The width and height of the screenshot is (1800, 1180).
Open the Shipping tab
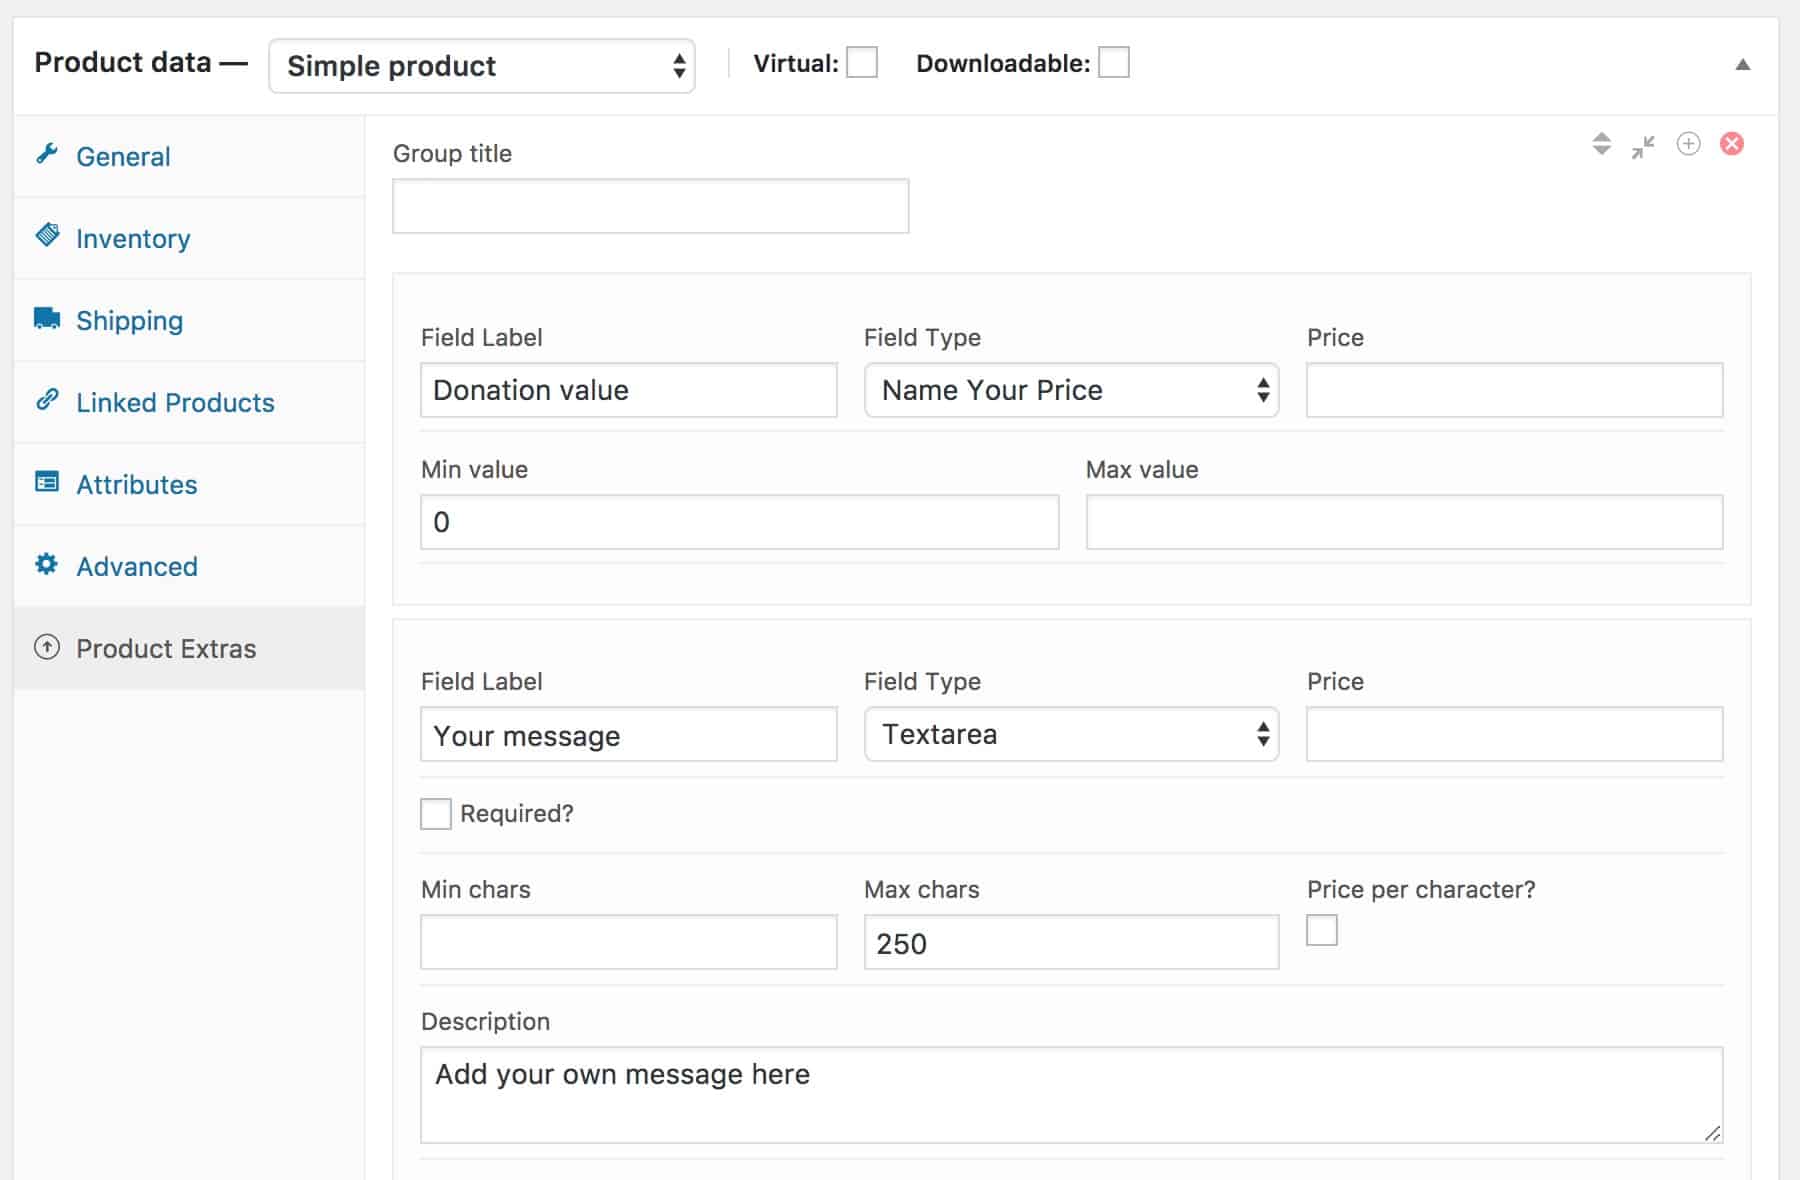pyautogui.click(x=189, y=320)
